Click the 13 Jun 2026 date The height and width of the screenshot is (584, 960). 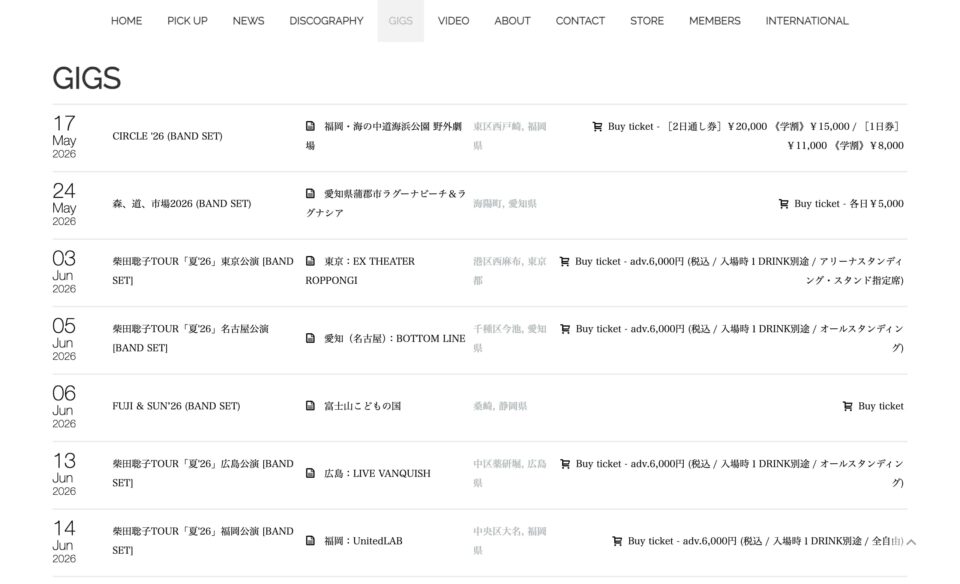click(x=64, y=474)
